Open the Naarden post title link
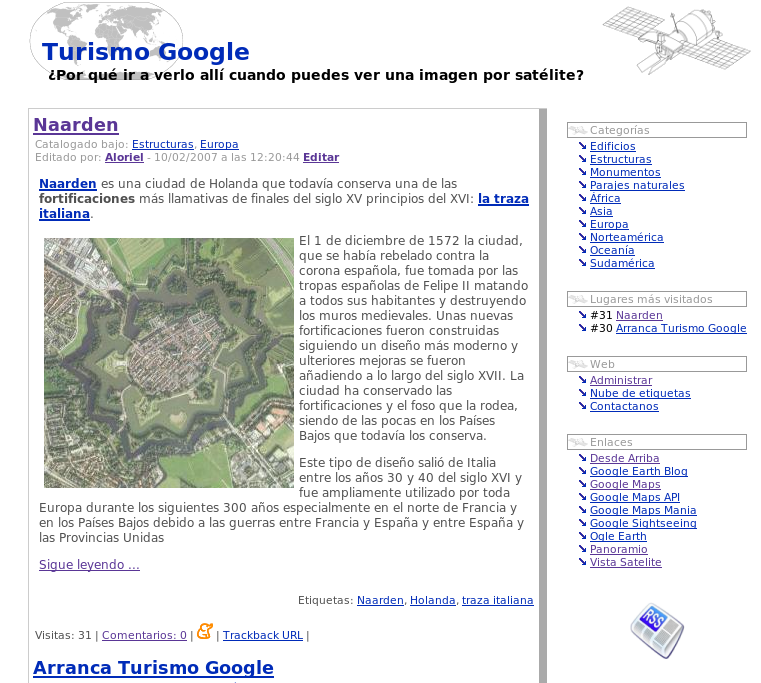The height and width of the screenshot is (683, 761). click(x=76, y=125)
